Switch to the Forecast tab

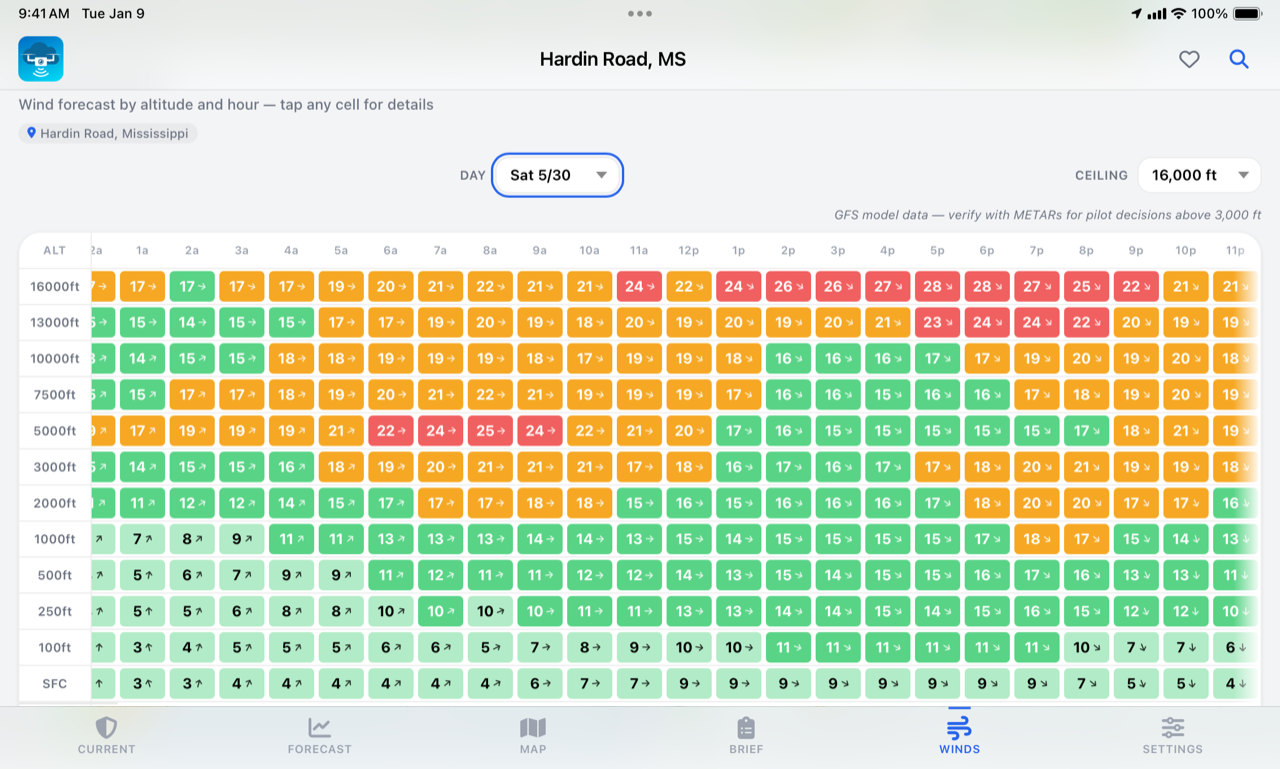(320, 735)
